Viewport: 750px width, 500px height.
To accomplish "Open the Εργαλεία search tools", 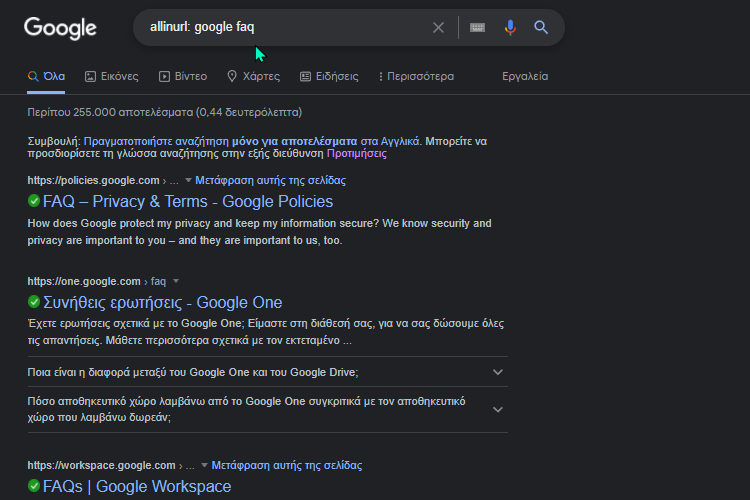I will tap(525, 77).
